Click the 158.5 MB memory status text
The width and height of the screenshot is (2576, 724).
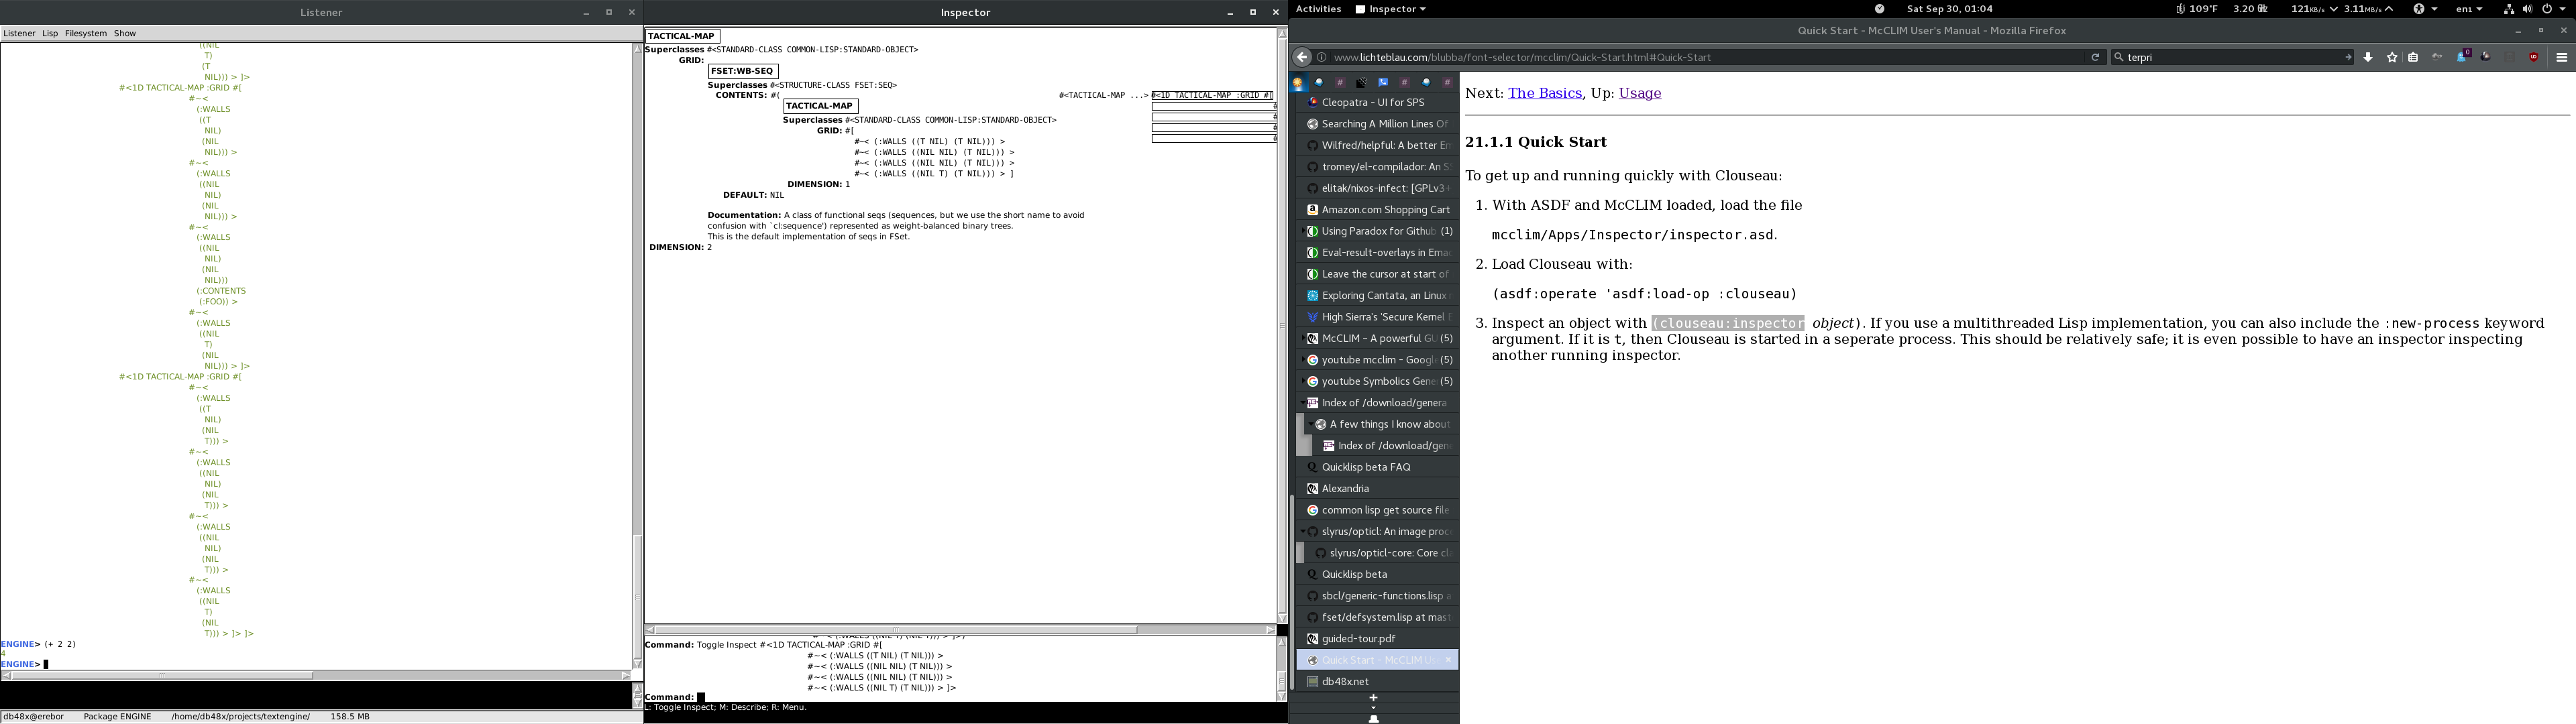pos(350,717)
